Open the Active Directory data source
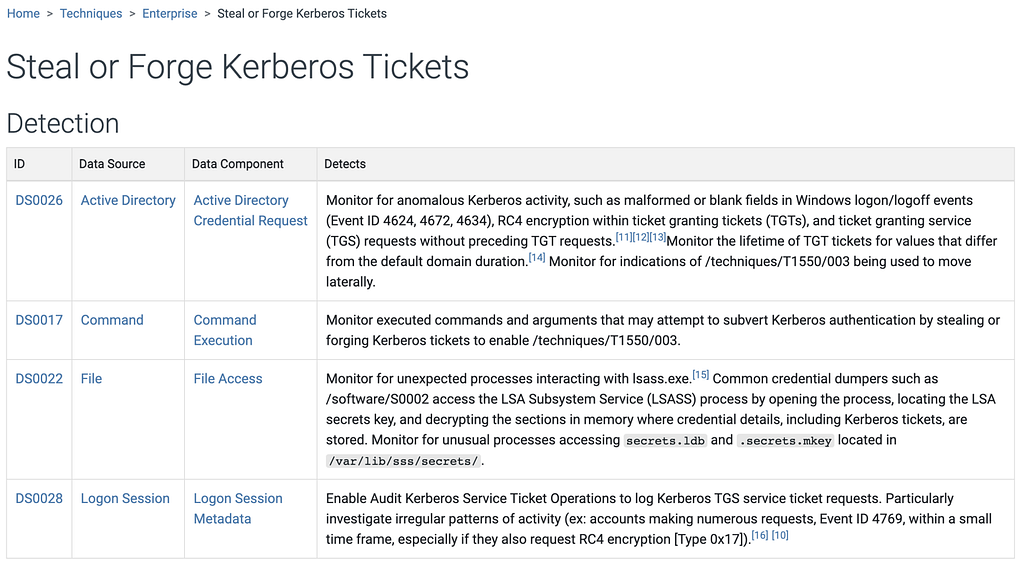Image resolution: width=1024 pixels, height=567 pixels. click(x=128, y=200)
